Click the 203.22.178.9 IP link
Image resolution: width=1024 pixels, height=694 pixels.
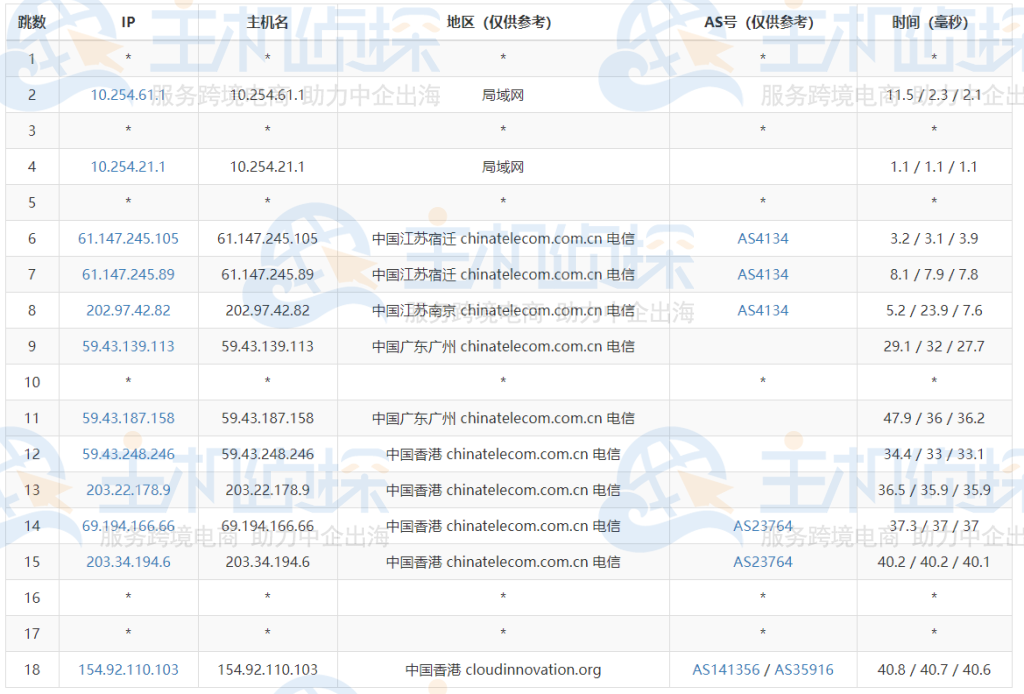128,490
